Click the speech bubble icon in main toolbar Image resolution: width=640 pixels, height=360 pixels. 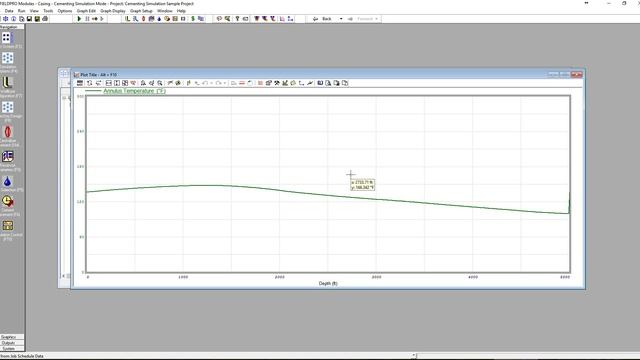[219, 19]
